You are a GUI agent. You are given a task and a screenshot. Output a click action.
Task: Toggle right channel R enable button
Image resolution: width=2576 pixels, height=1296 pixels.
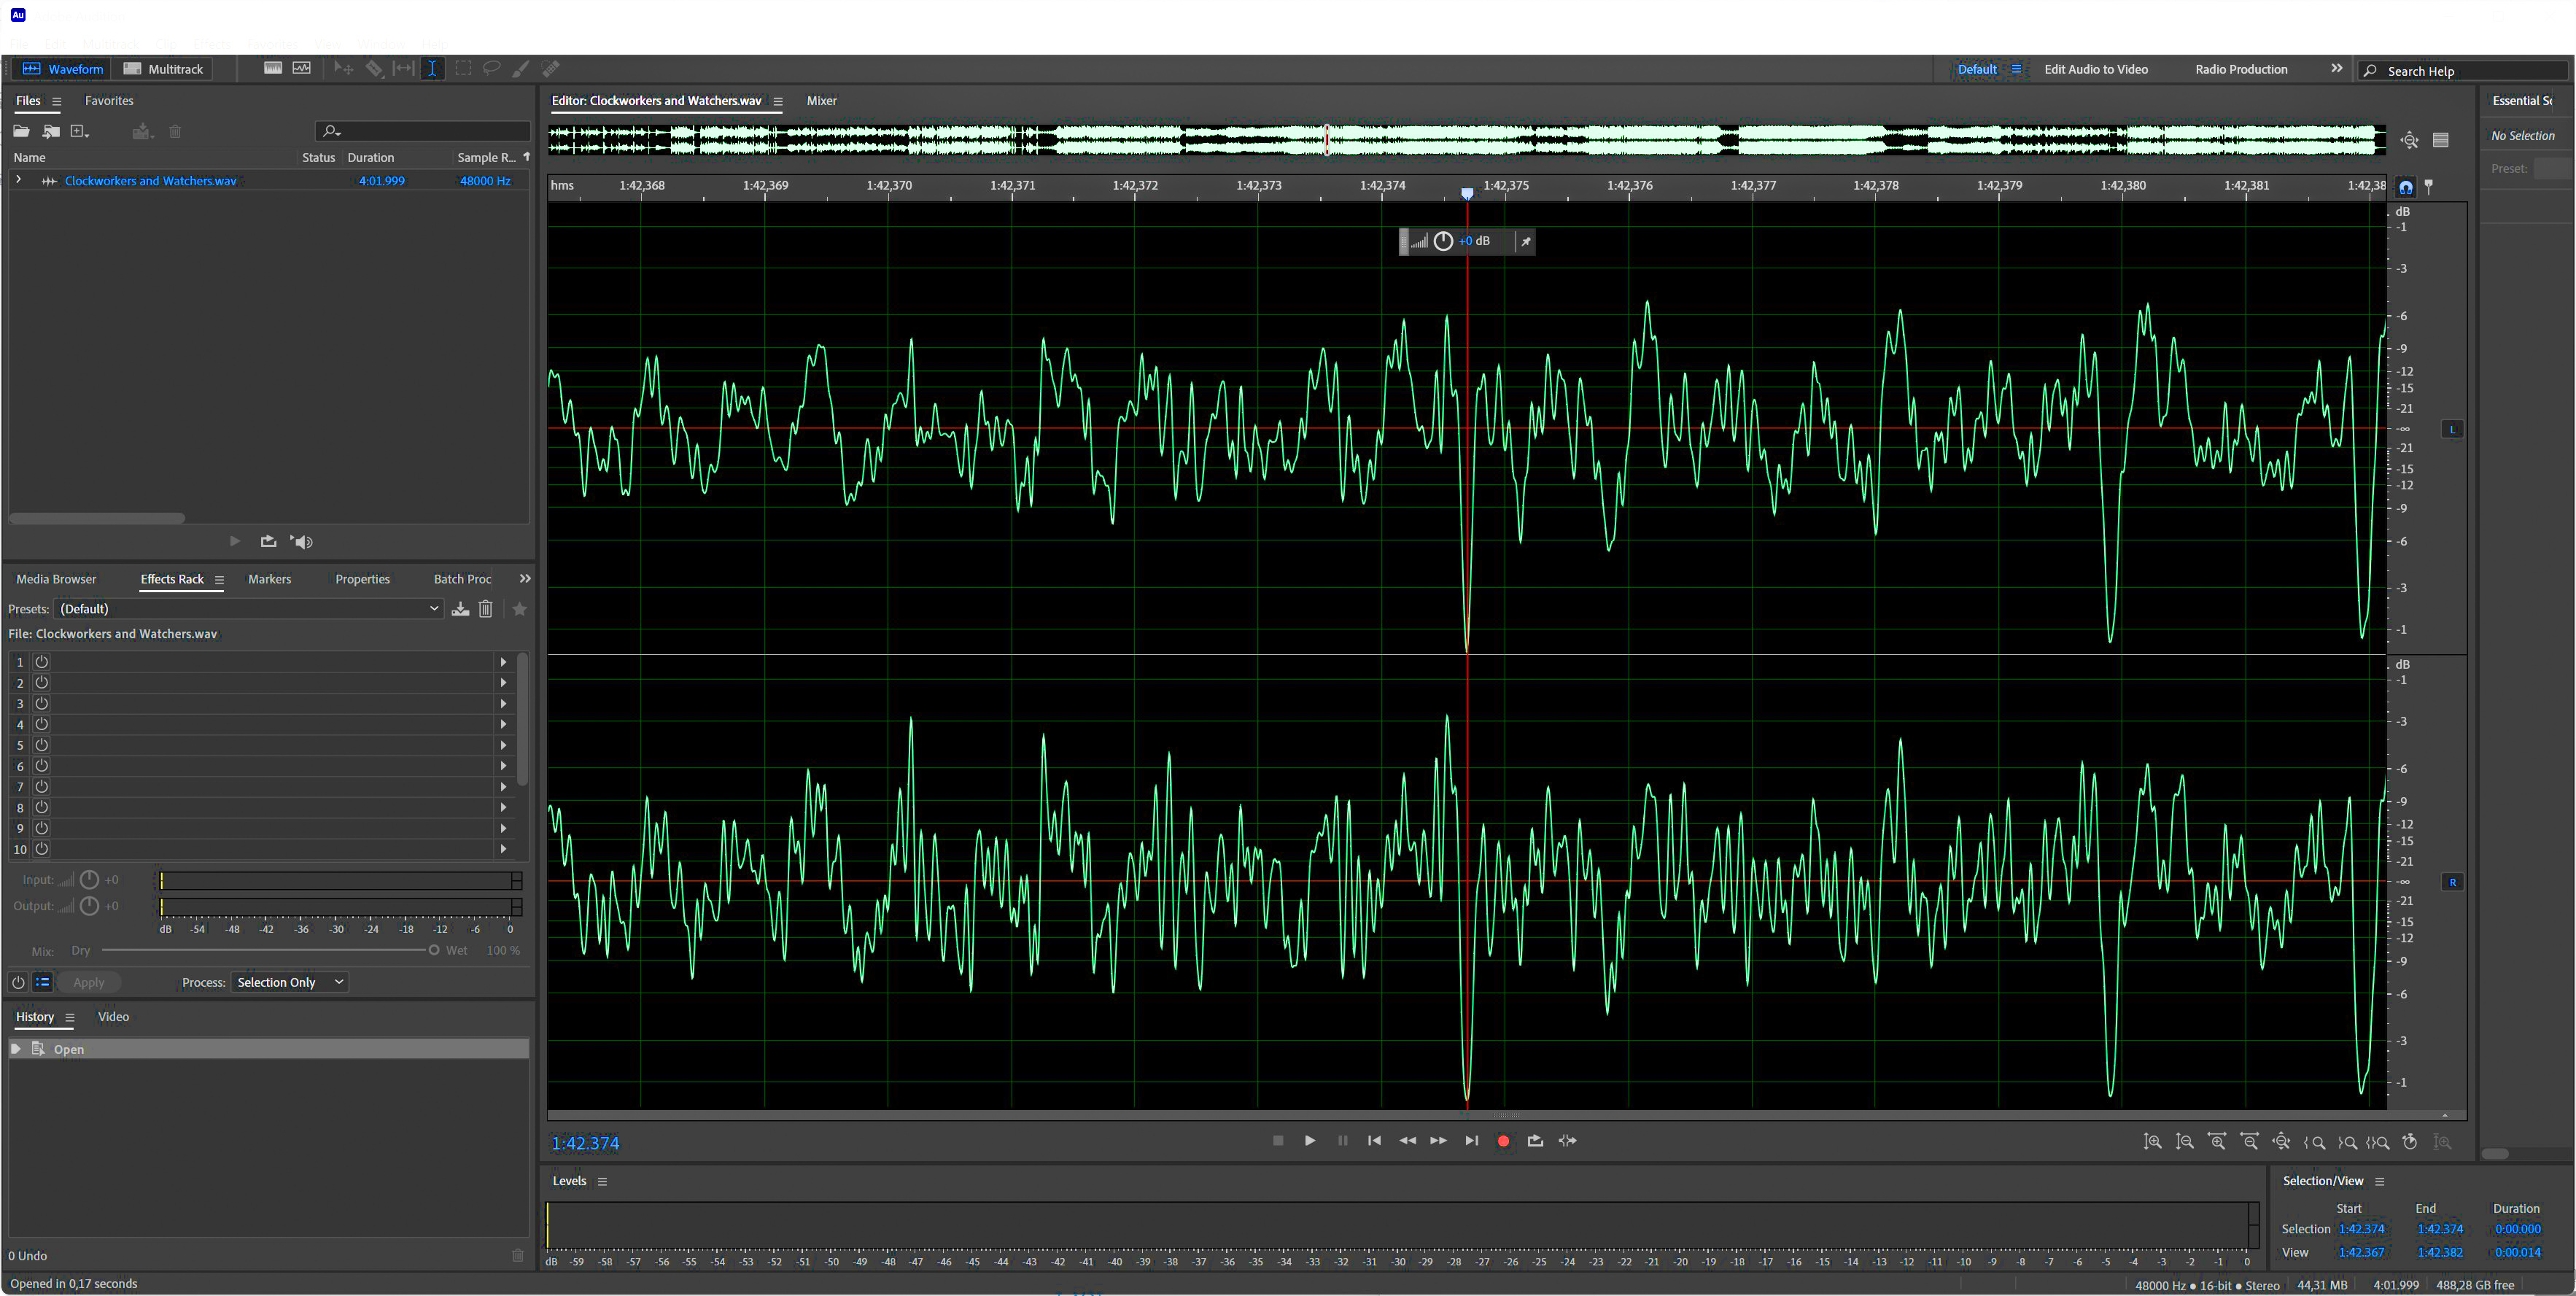coord(2452,882)
